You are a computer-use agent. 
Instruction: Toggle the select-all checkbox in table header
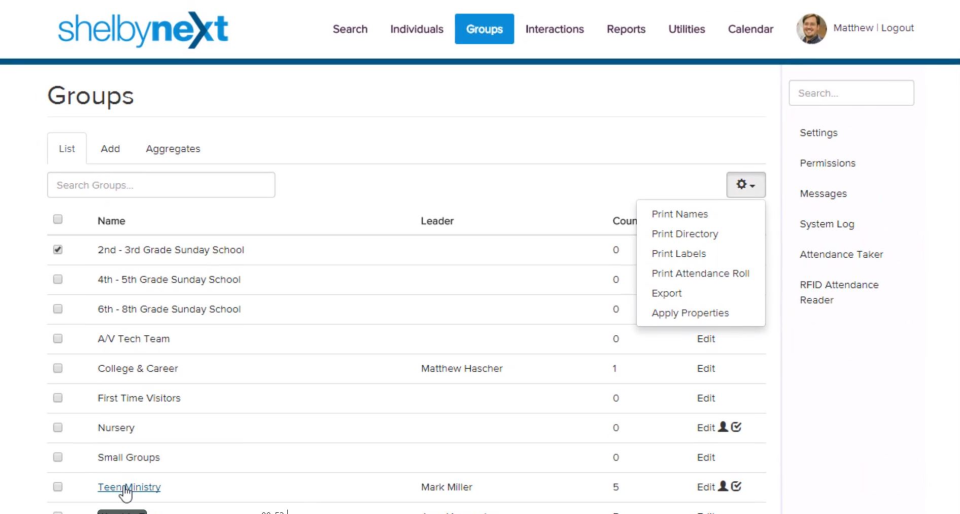click(58, 220)
